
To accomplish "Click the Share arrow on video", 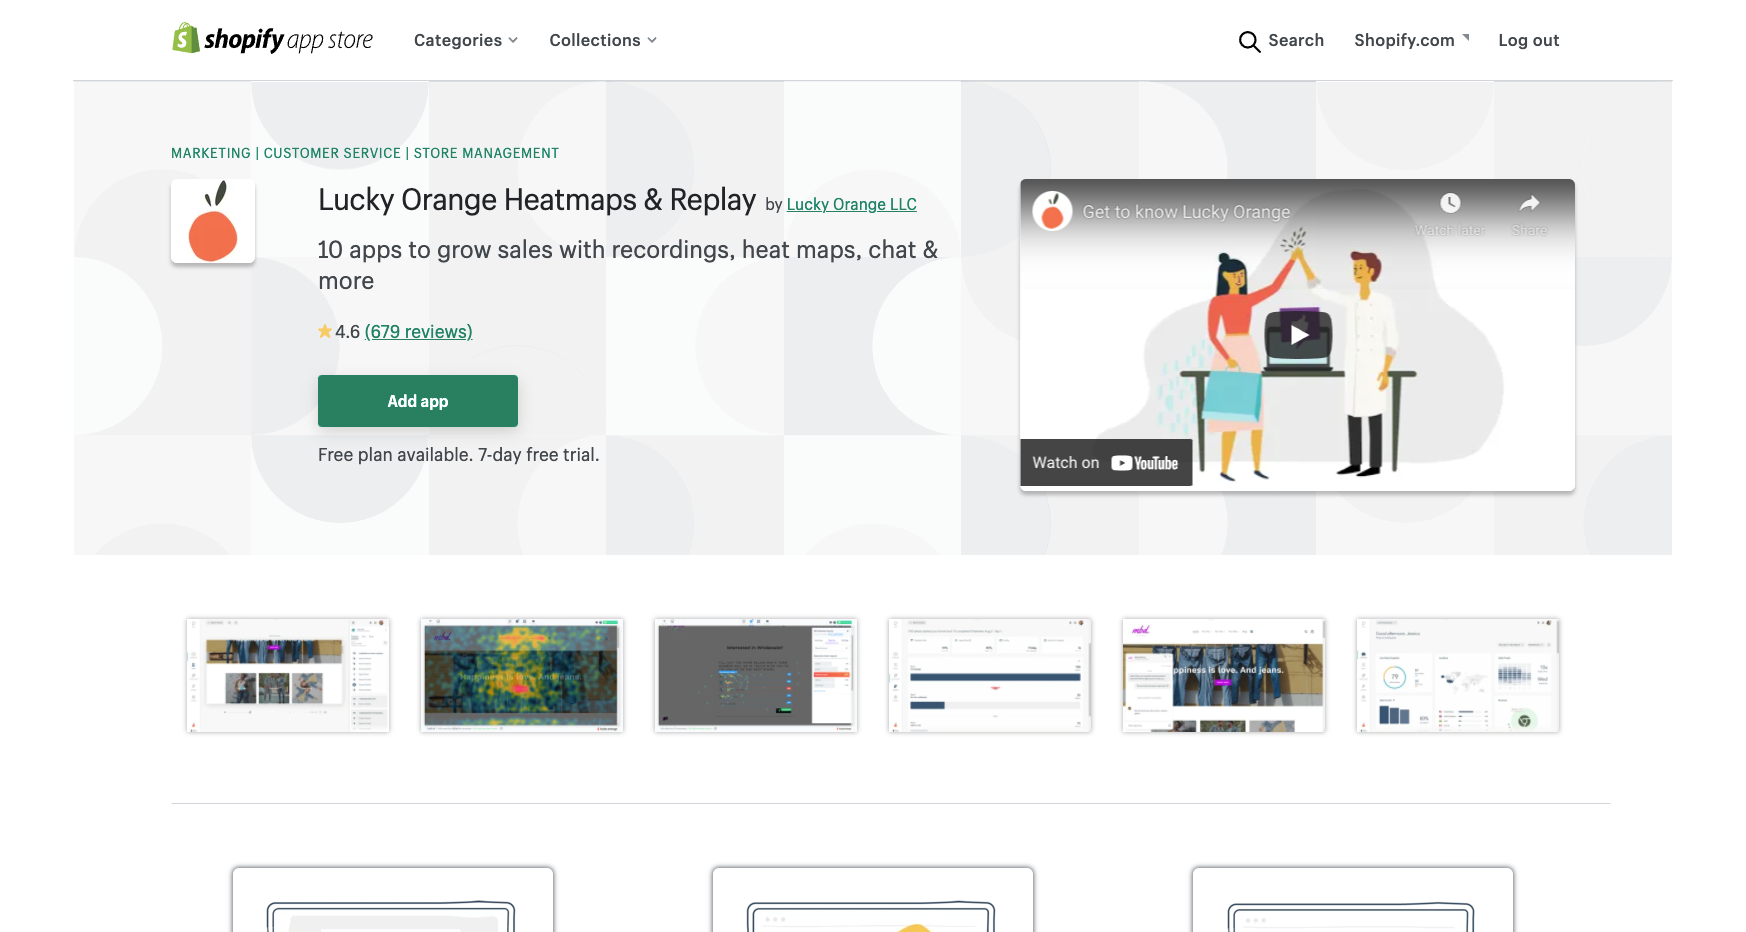I will click(x=1529, y=203).
